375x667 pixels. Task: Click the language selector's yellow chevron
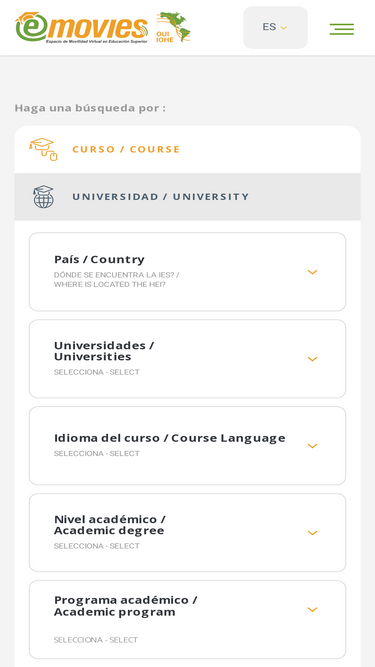[284, 28]
